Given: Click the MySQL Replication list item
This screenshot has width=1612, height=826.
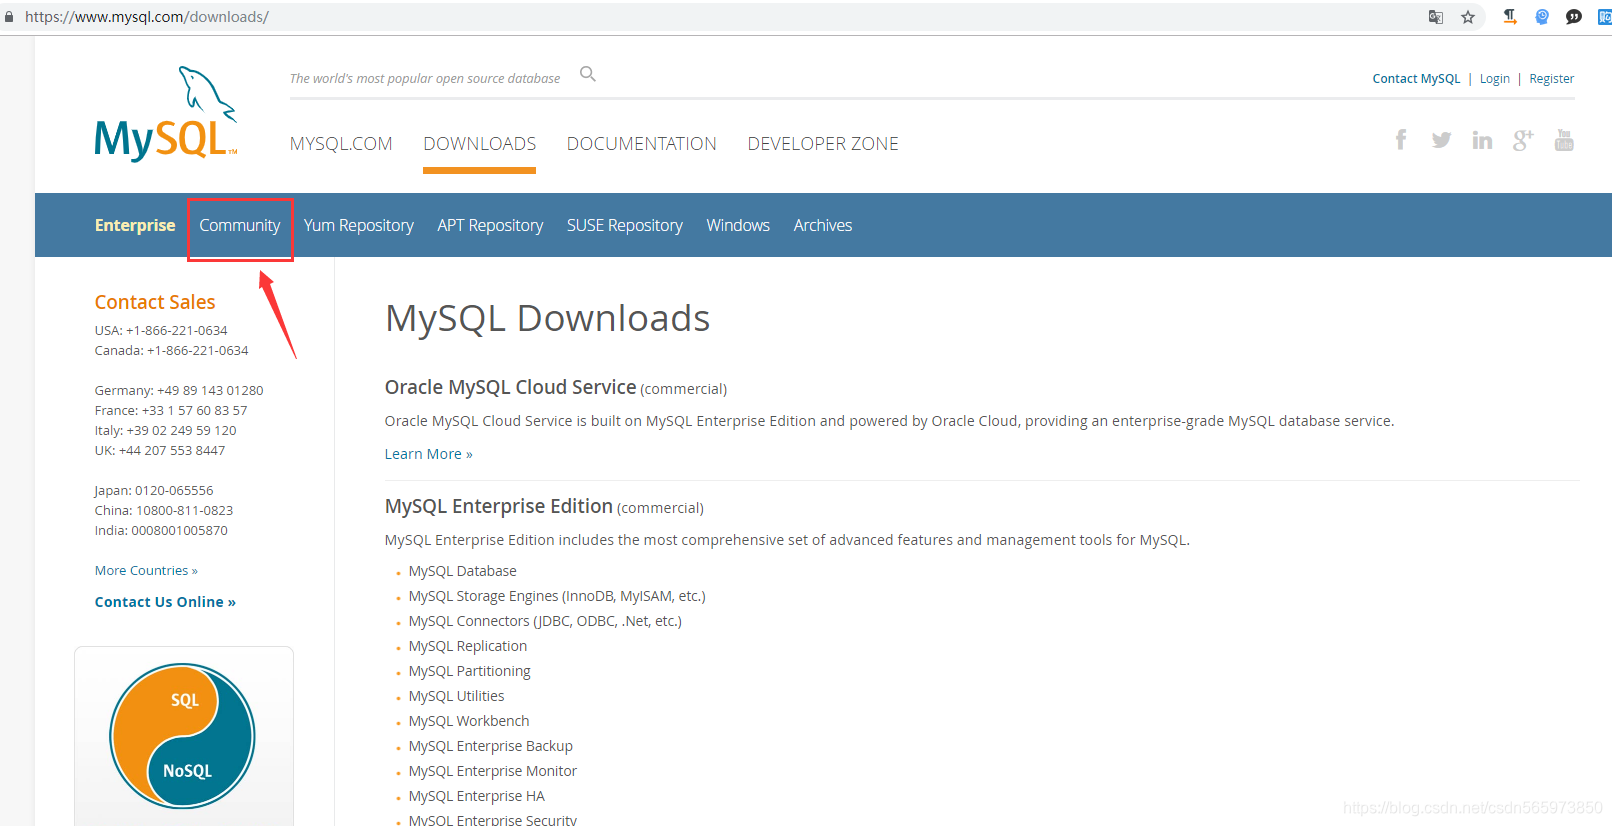Looking at the screenshot, I should [x=468, y=646].
